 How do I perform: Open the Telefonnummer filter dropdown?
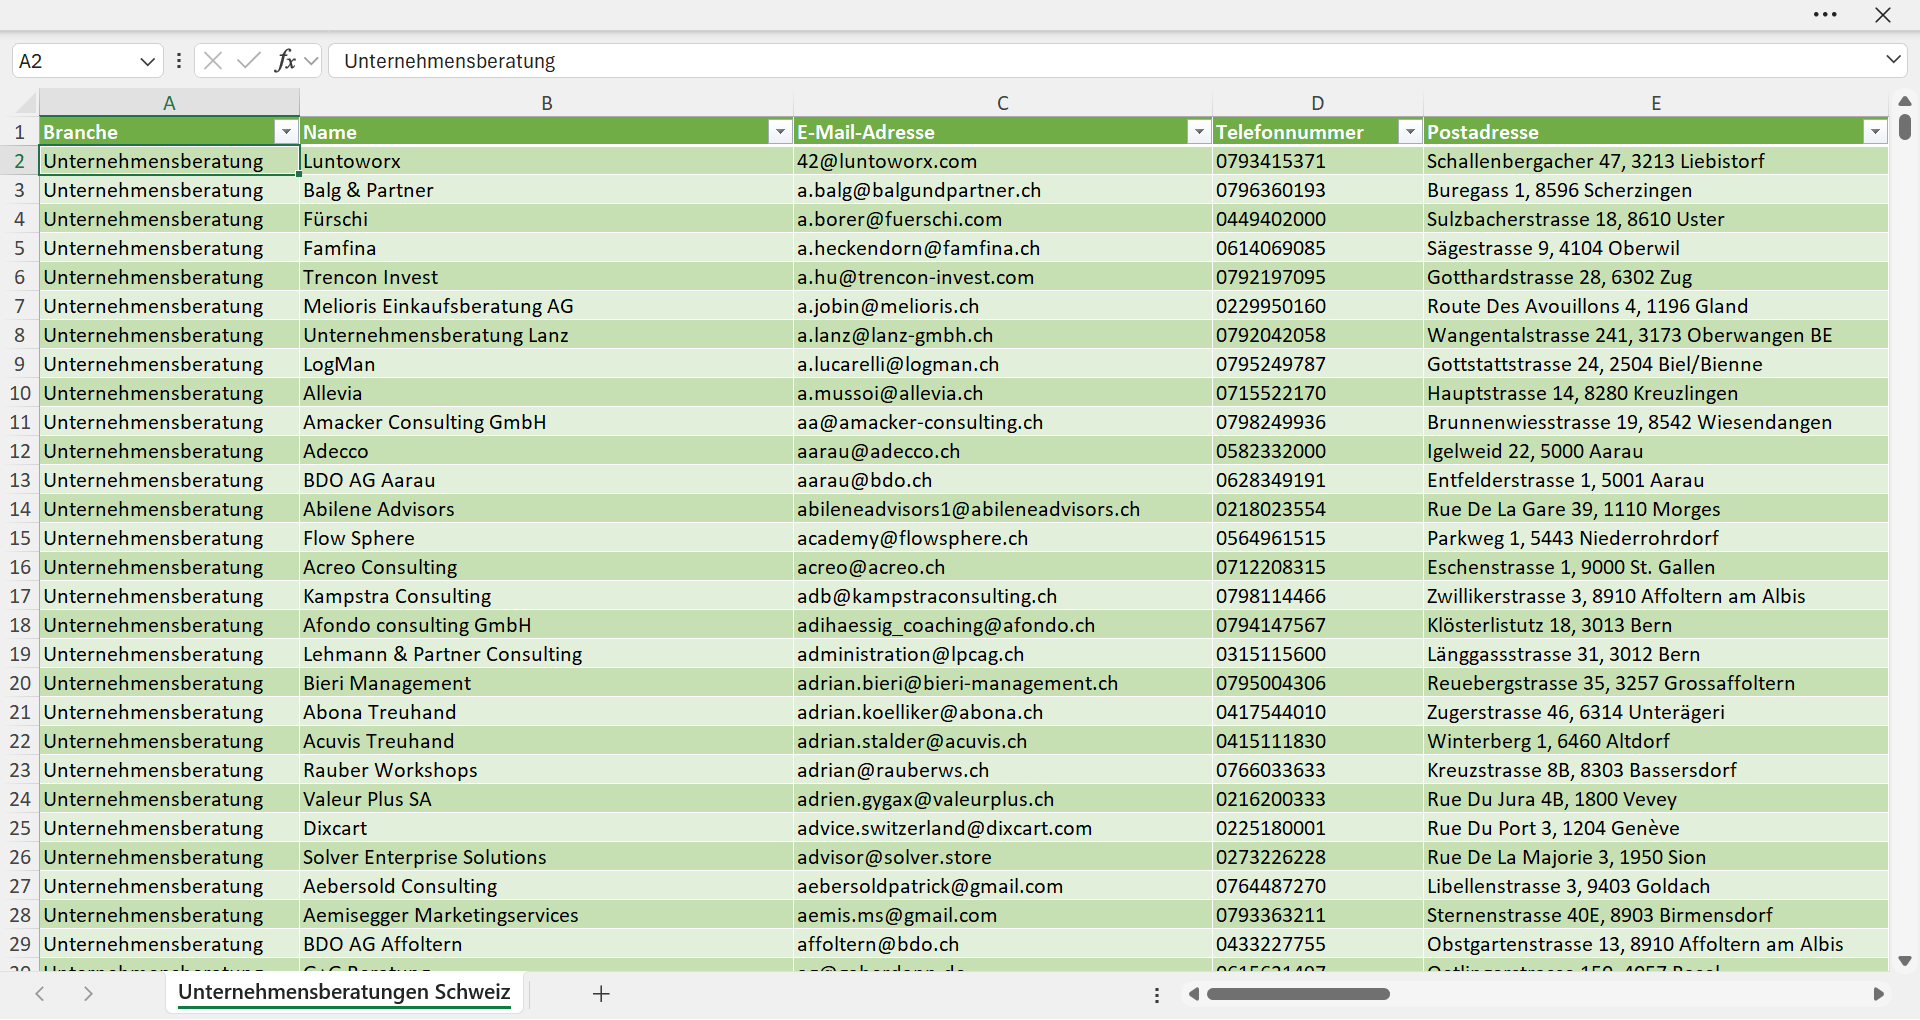(1410, 132)
